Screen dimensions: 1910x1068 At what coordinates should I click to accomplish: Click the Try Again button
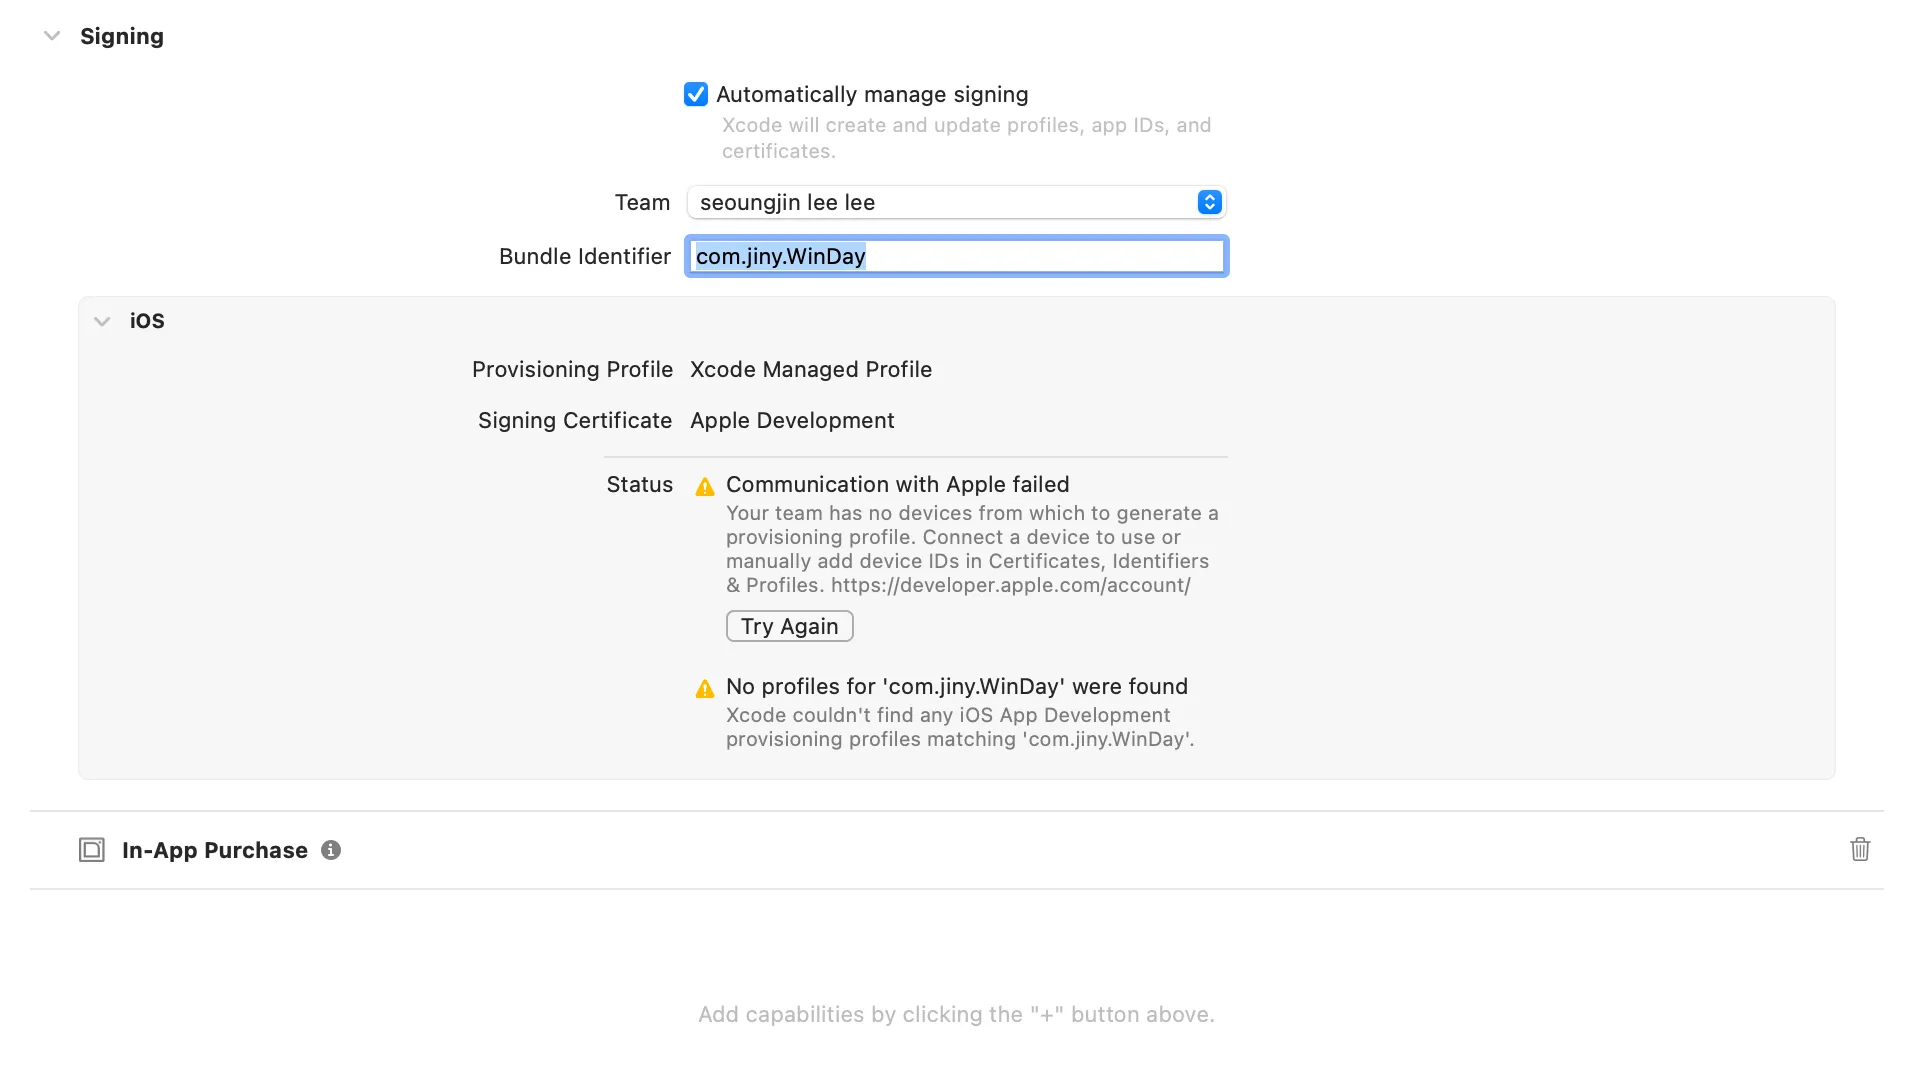coord(789,626)
